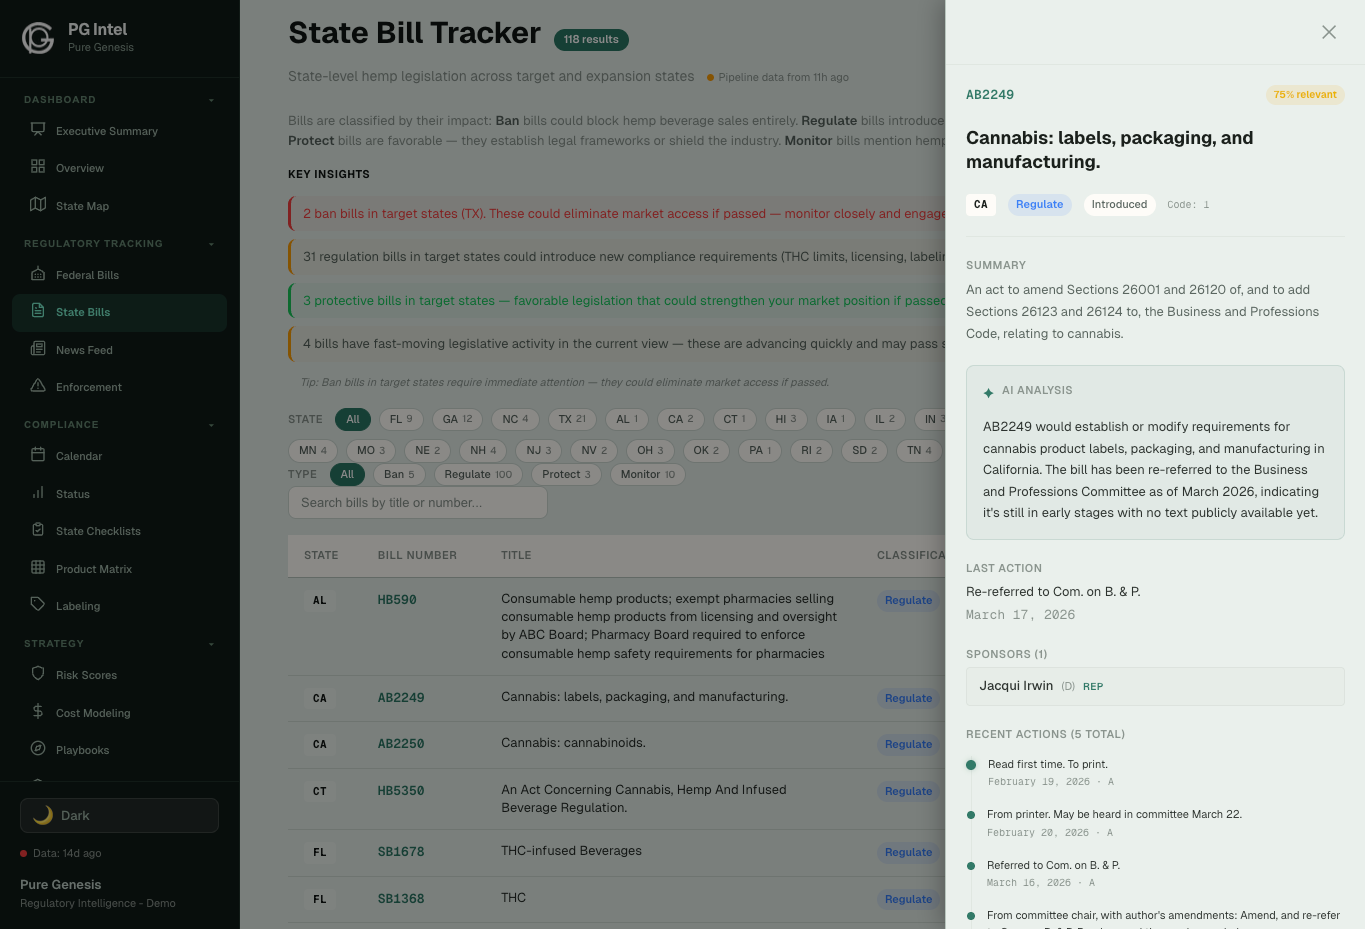Collapse the Regulatory Tracking section

tap(211, 244)
